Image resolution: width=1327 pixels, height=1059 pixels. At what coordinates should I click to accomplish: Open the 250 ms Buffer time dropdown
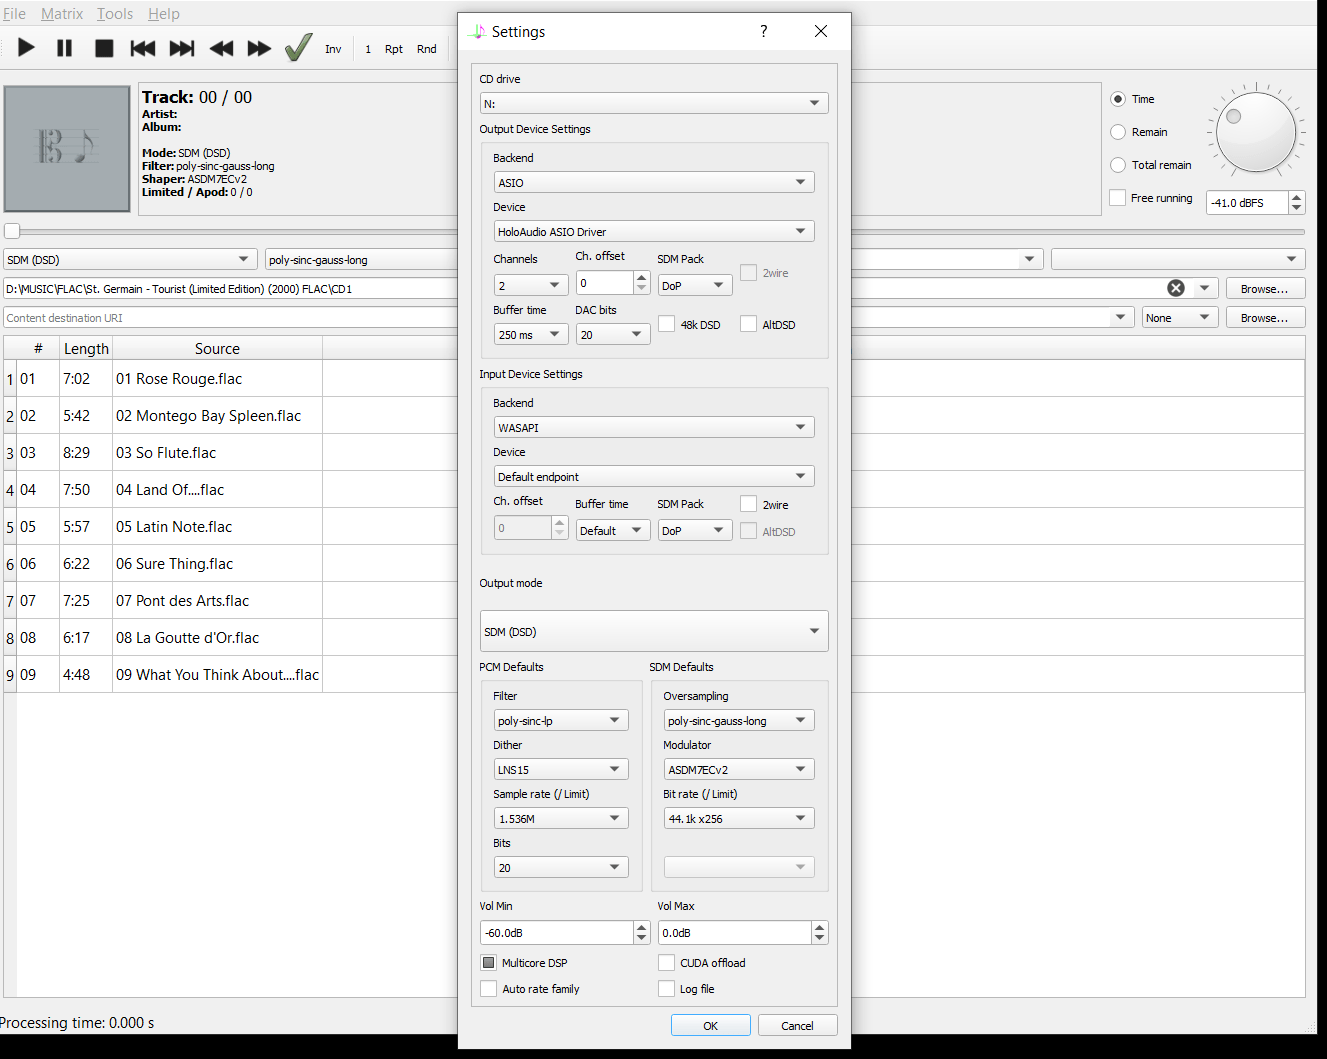point(531,334)
